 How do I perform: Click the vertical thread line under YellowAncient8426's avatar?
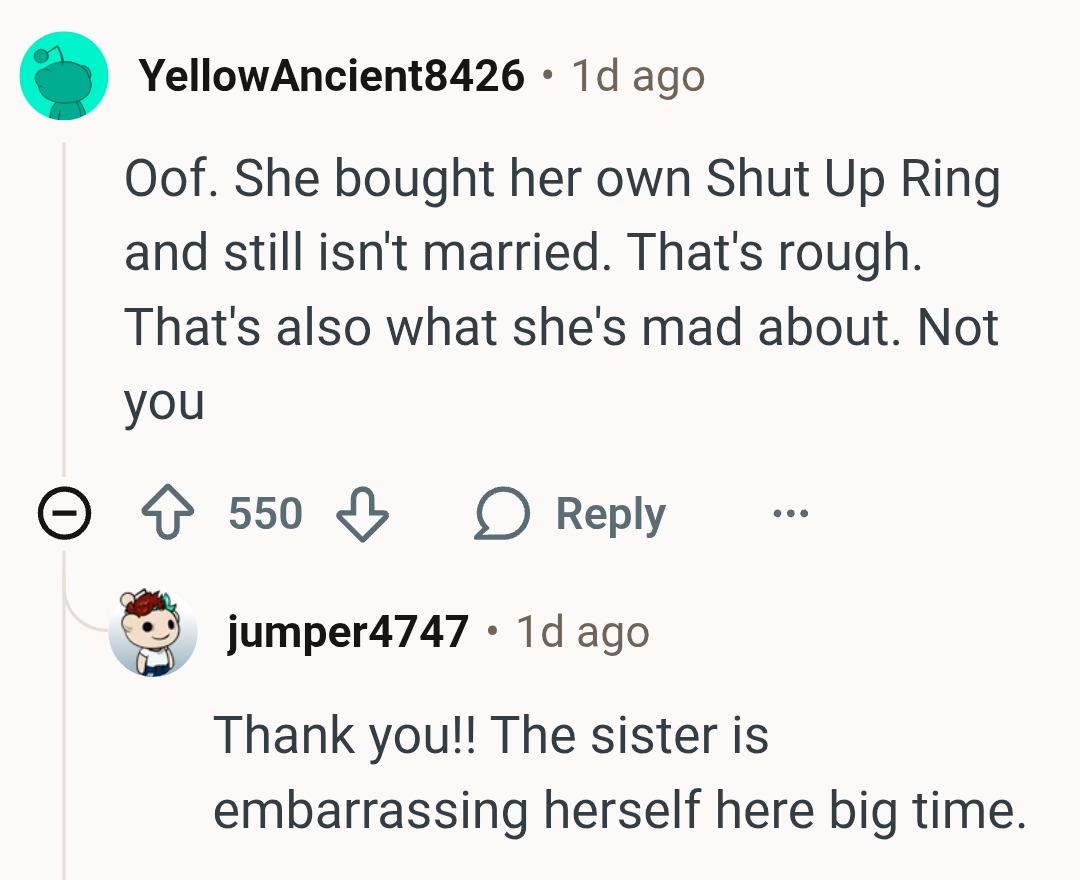(x=64, y=300)
